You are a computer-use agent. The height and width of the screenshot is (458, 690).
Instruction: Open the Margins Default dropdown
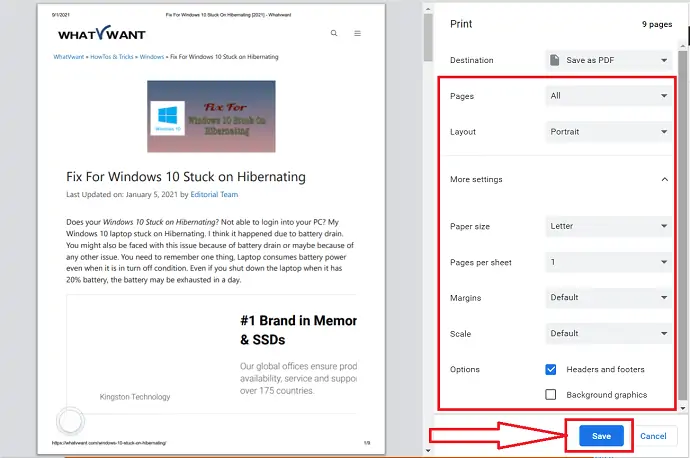coord(609,298)
